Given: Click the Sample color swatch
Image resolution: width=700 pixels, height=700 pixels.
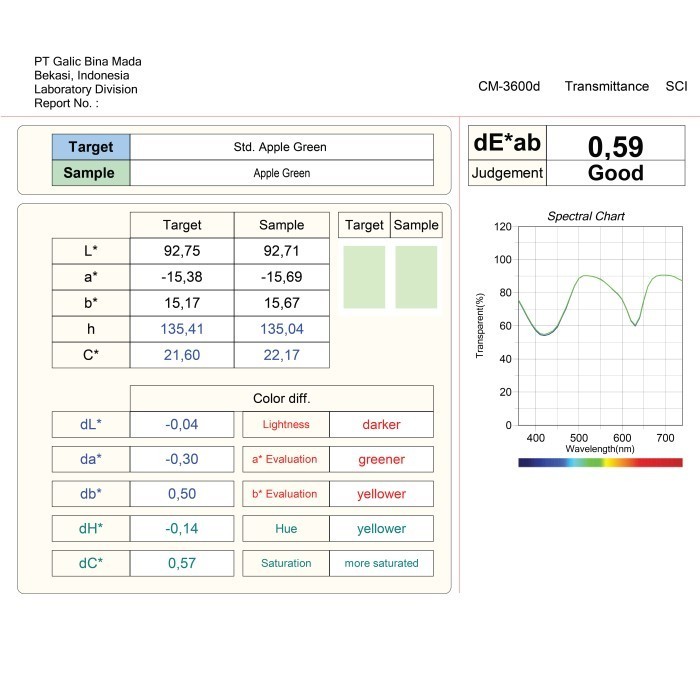Looking at the screenshot, I should point(416,277).
